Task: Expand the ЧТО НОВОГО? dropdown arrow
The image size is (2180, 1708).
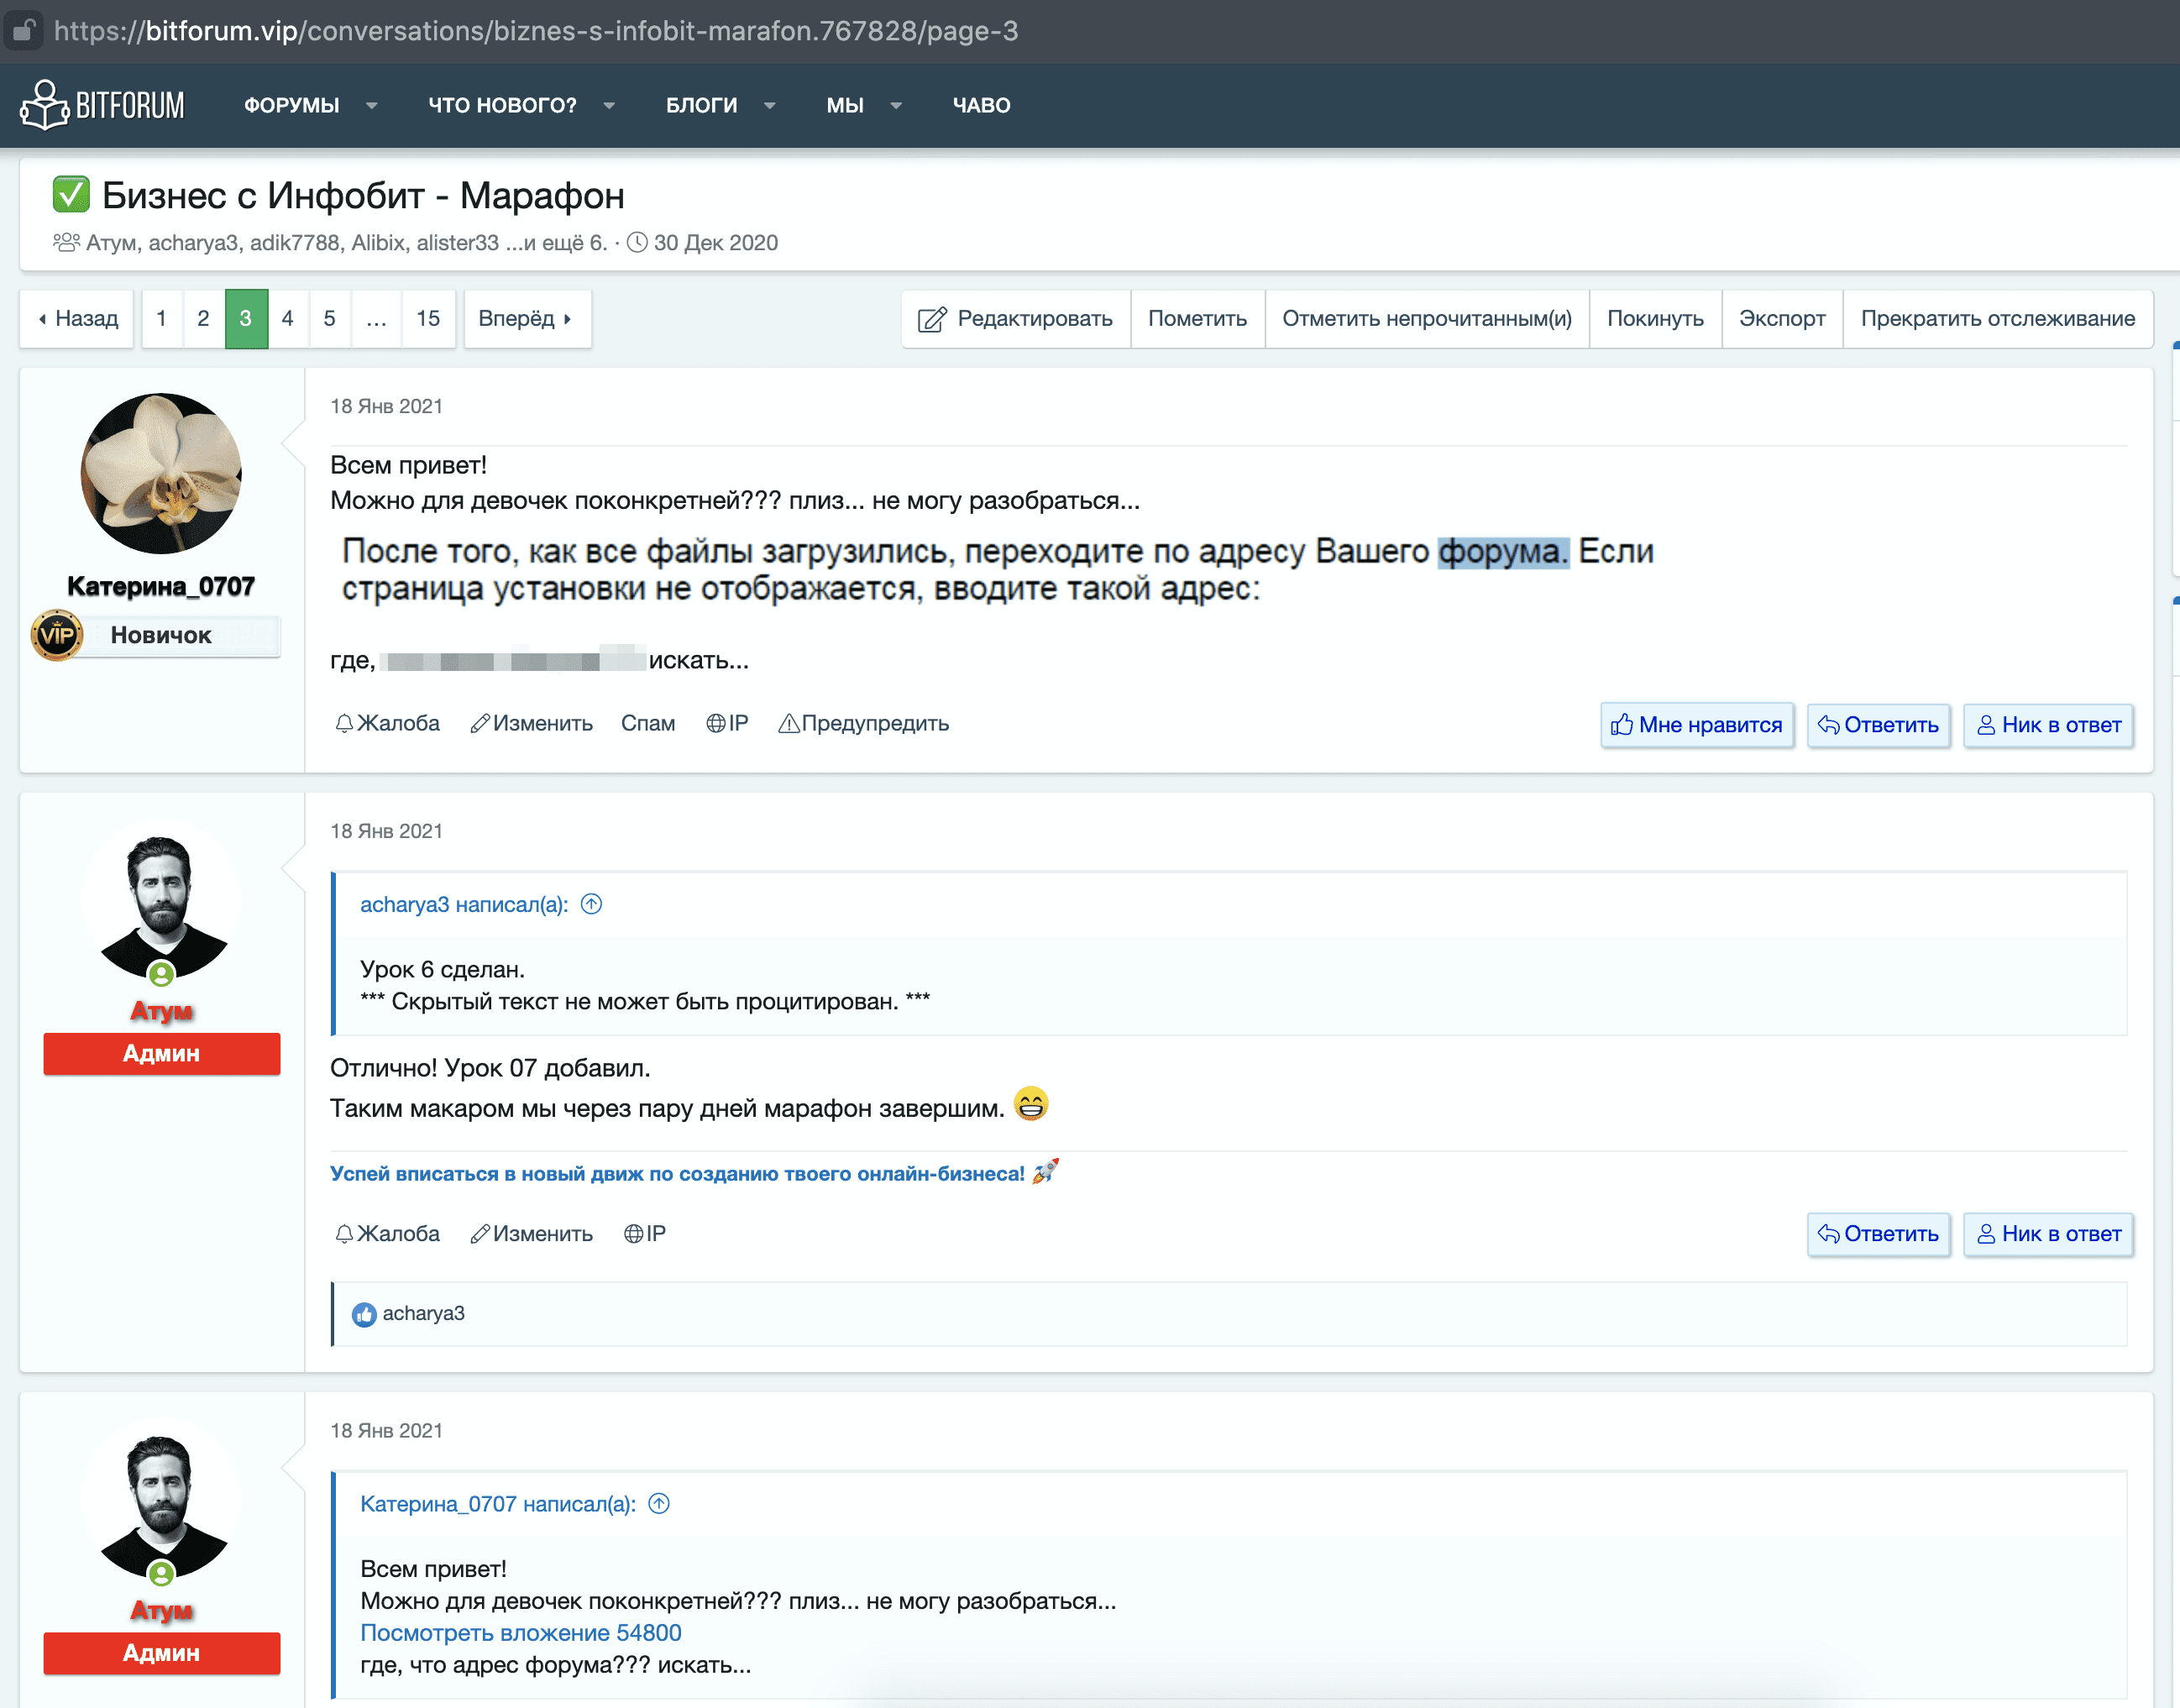Action: (x=609, y=105)
